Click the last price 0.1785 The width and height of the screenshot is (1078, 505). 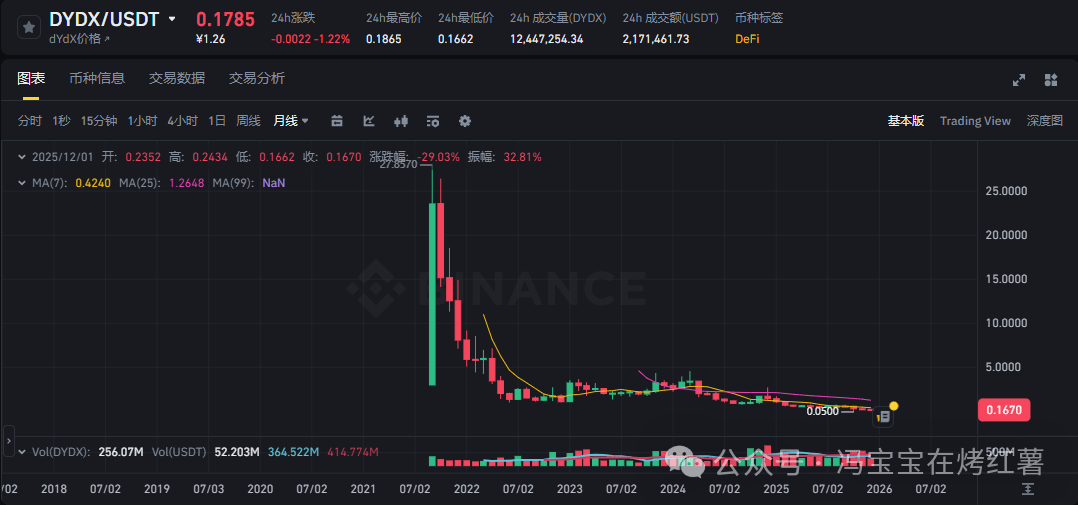click(226, 19)
